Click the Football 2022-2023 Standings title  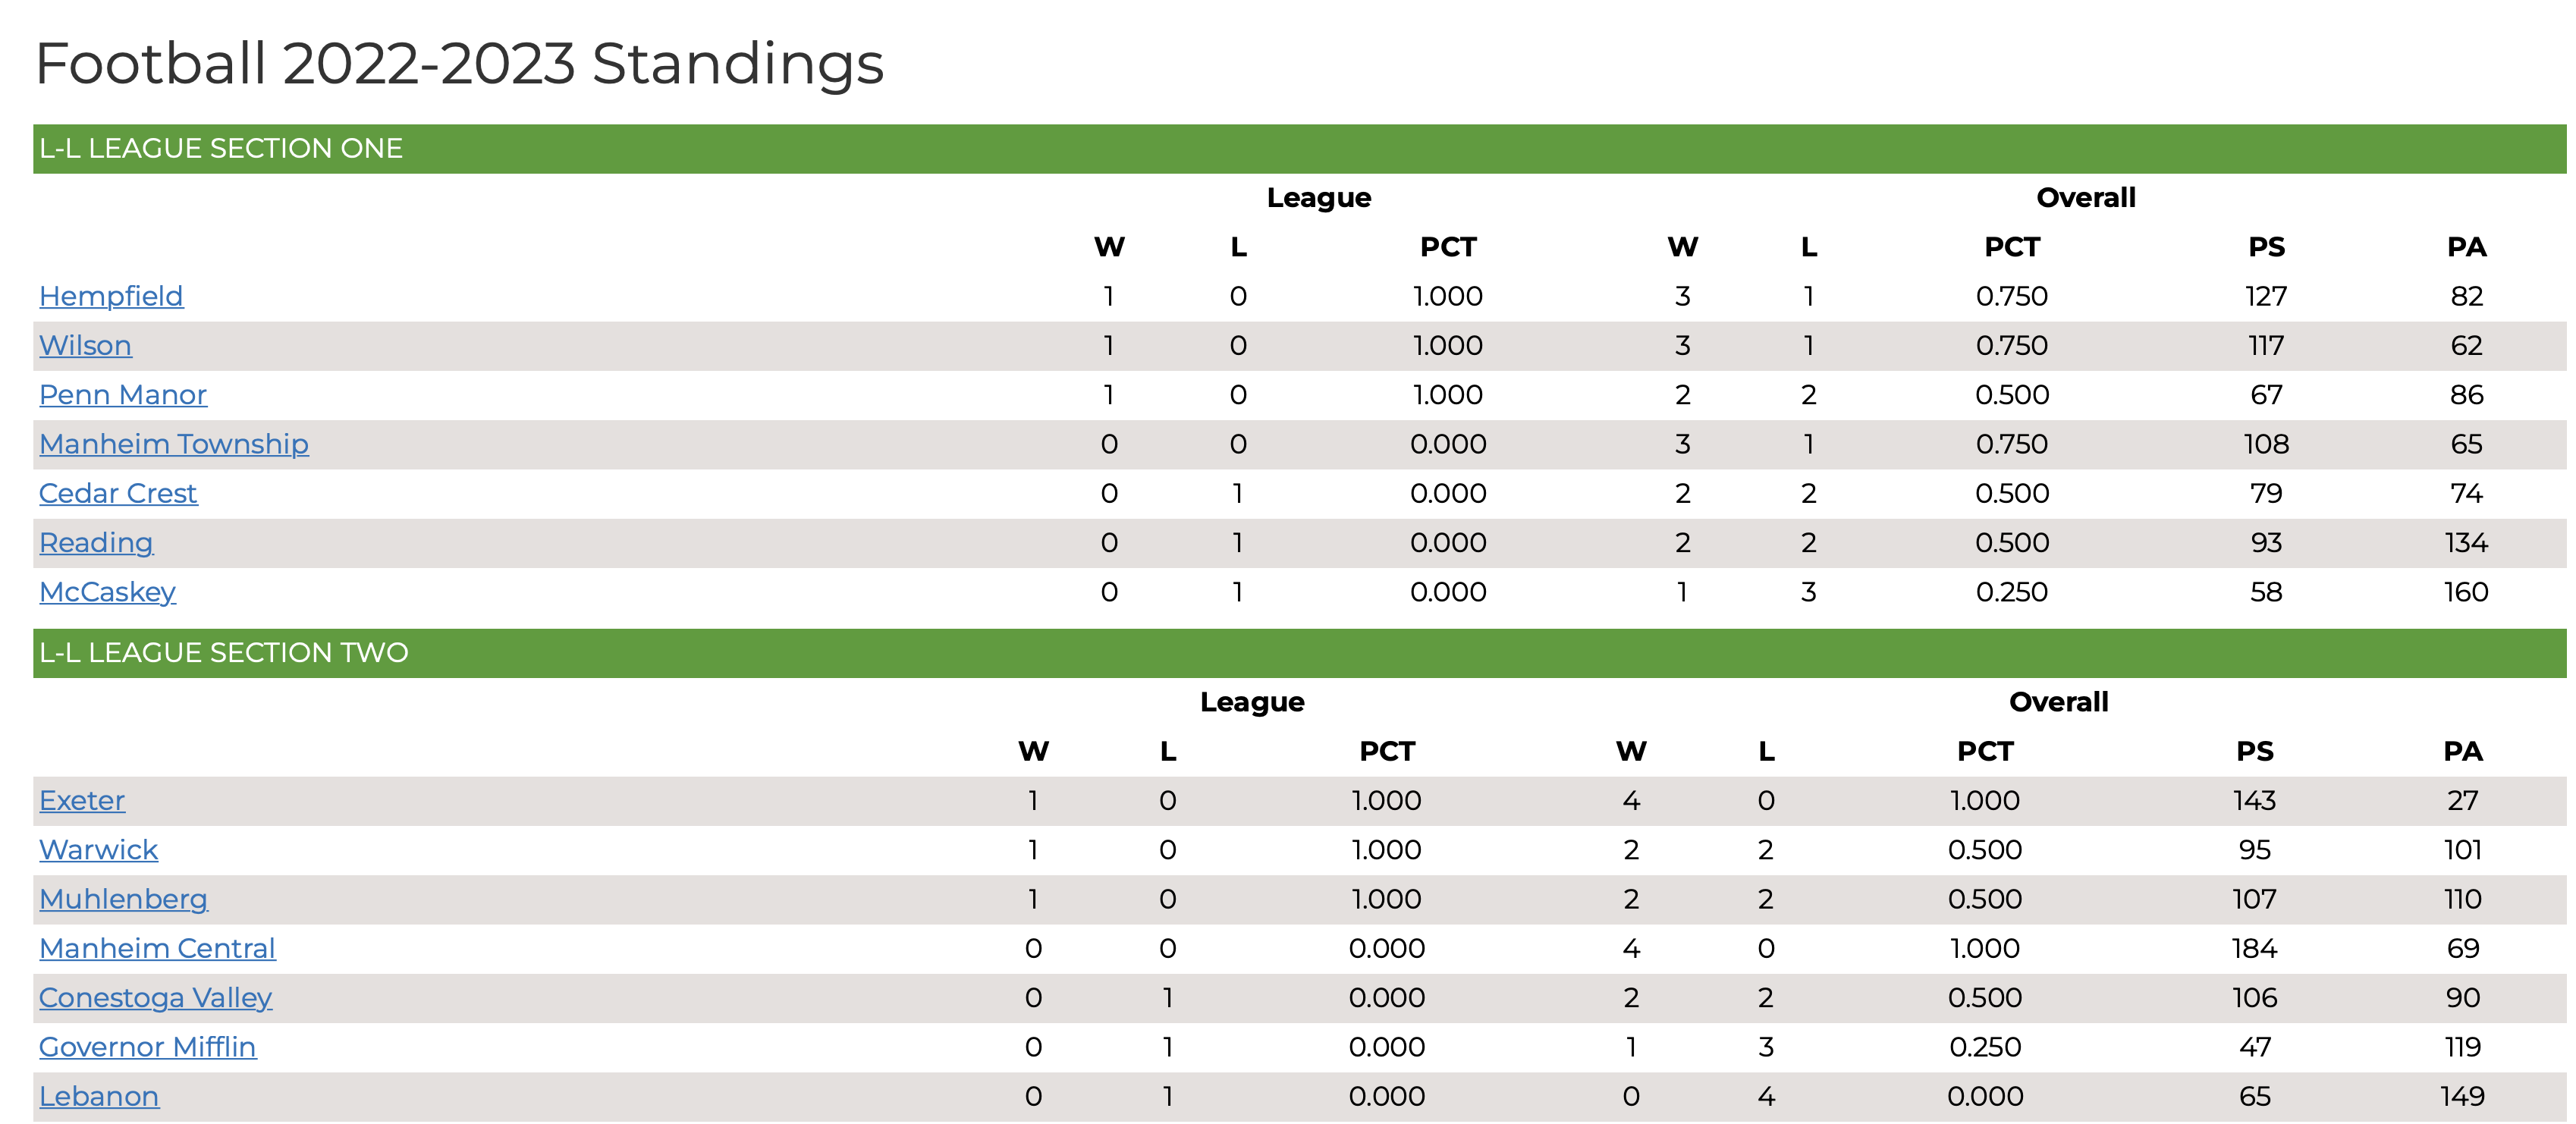point(459,64)
